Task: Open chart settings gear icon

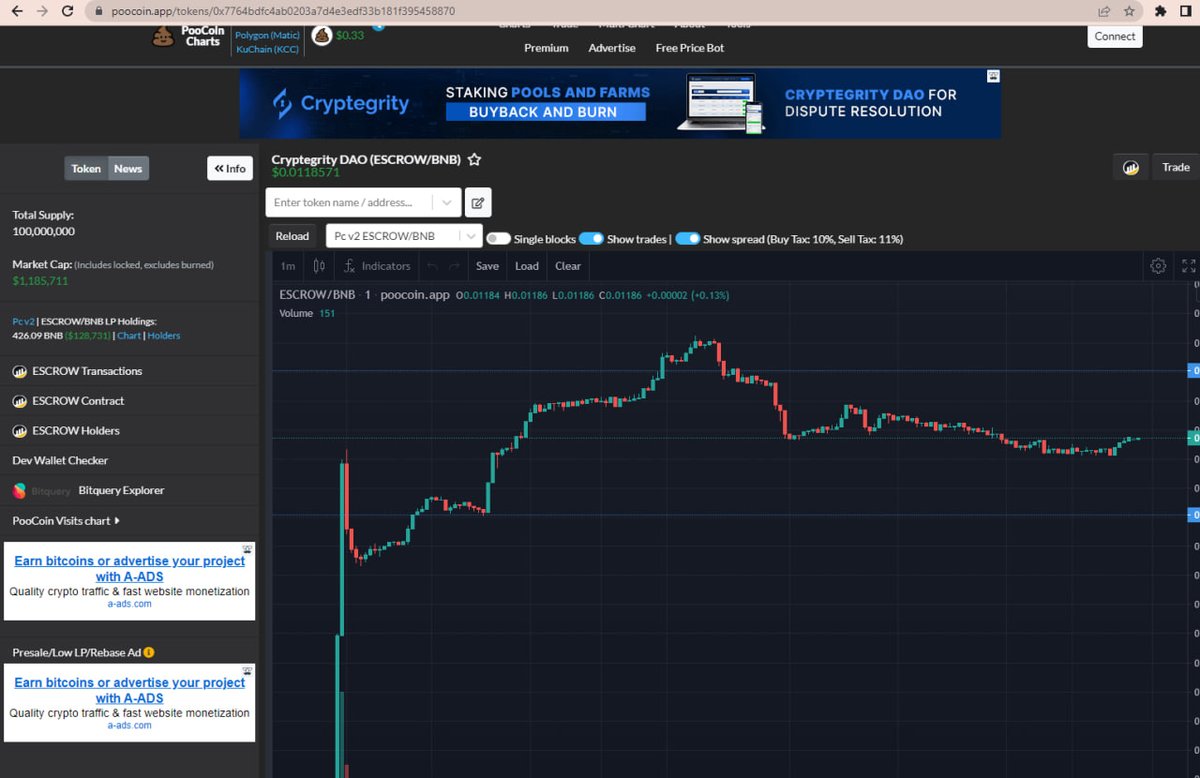Action: tap(1158, 266)
